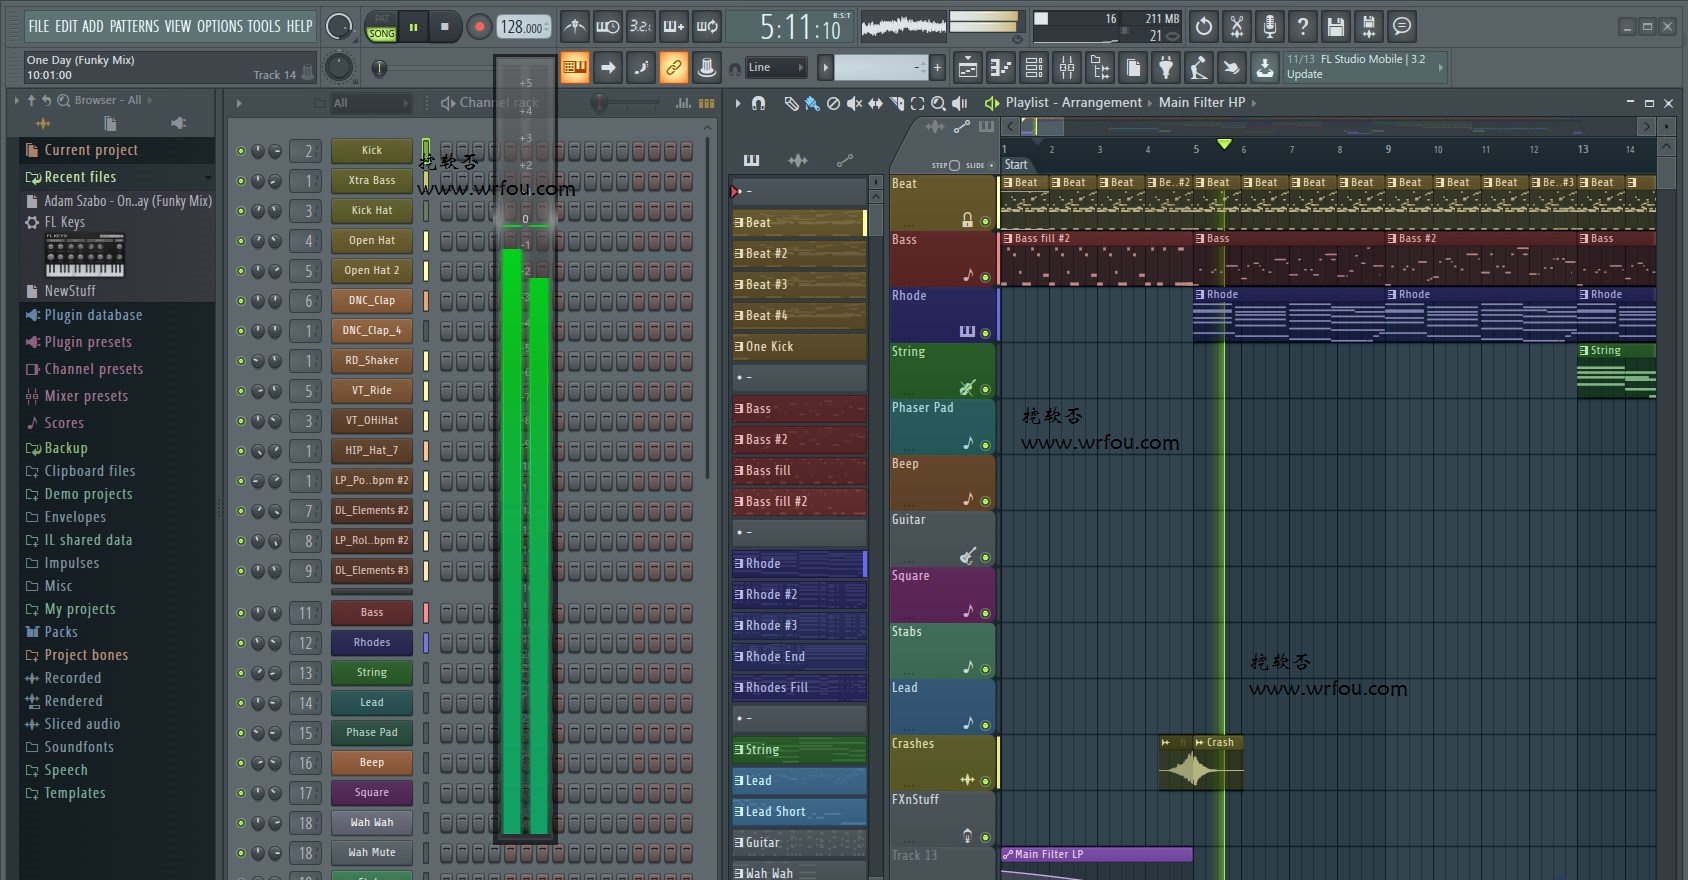
Task: Click the Rhodes channel button
Action: 372,643
